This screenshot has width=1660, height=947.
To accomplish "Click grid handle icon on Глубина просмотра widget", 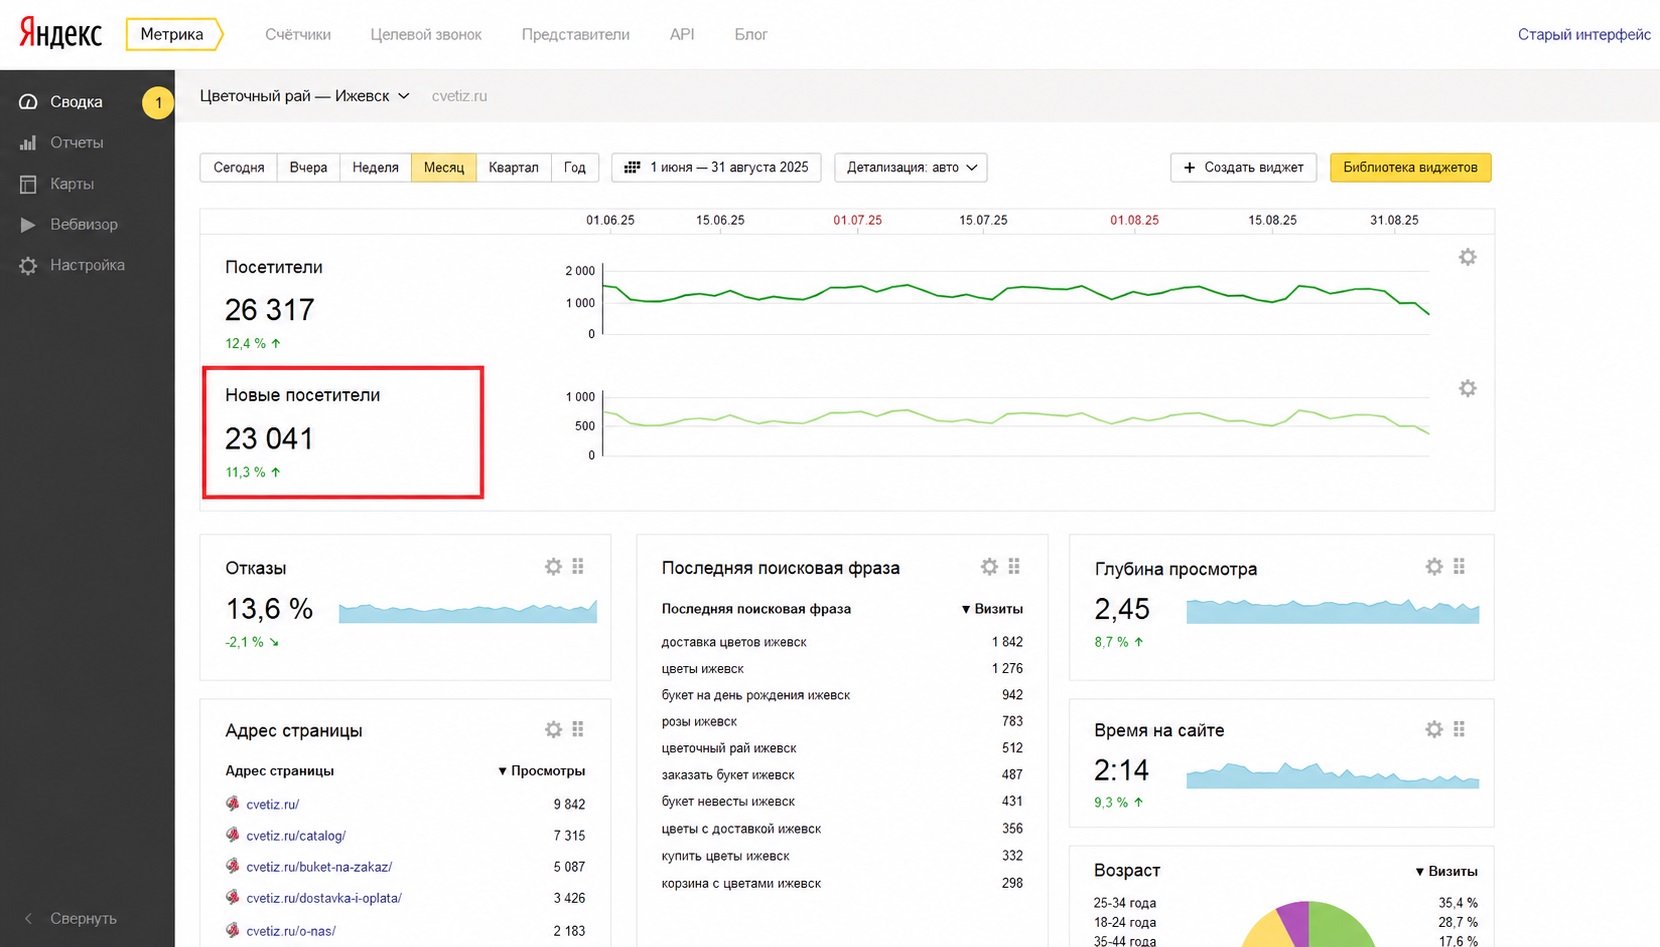I will [1459, 567].
